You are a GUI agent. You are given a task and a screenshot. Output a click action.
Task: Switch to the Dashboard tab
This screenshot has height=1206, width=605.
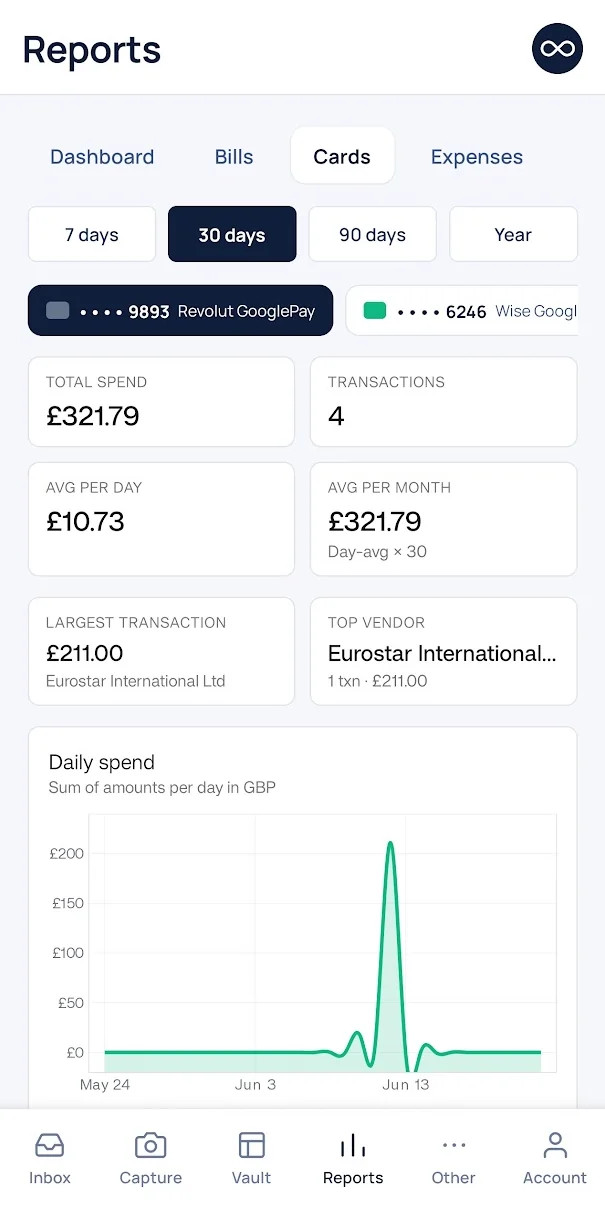click(102, 157)
